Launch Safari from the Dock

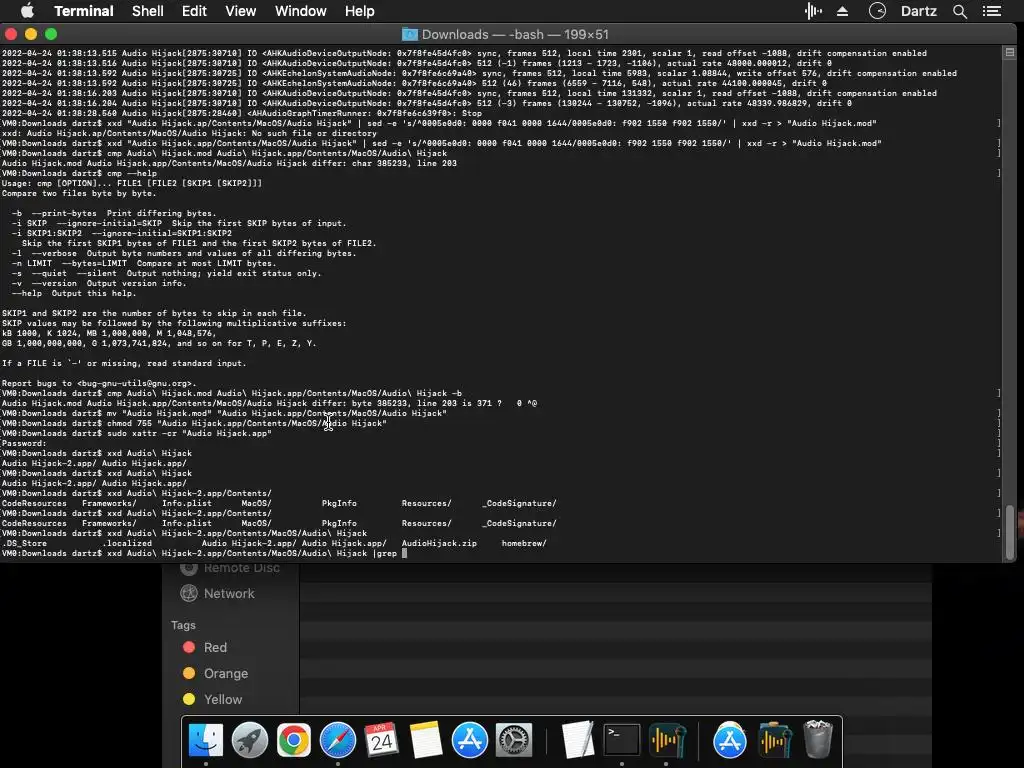(338, 740)
